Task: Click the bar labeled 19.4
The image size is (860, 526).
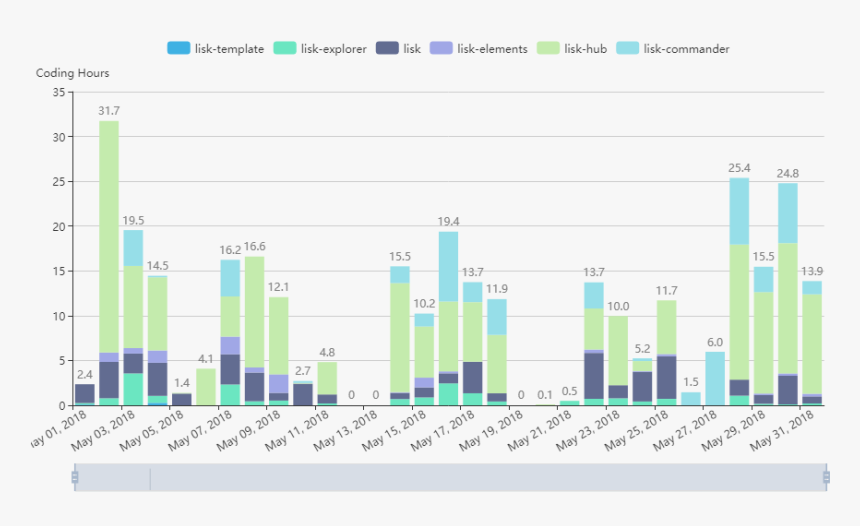Action: click(x=448, y=318)
